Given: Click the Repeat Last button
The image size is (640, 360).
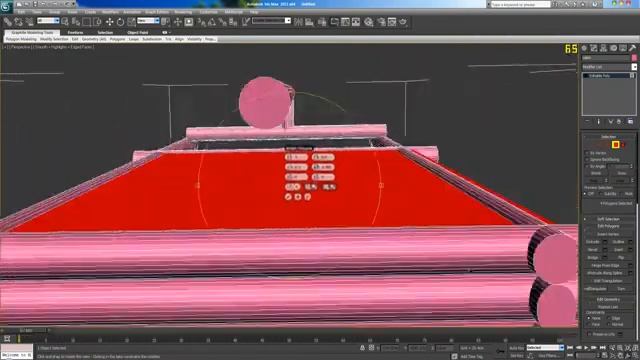Looking at the screenshot, I should click(608, 307).
